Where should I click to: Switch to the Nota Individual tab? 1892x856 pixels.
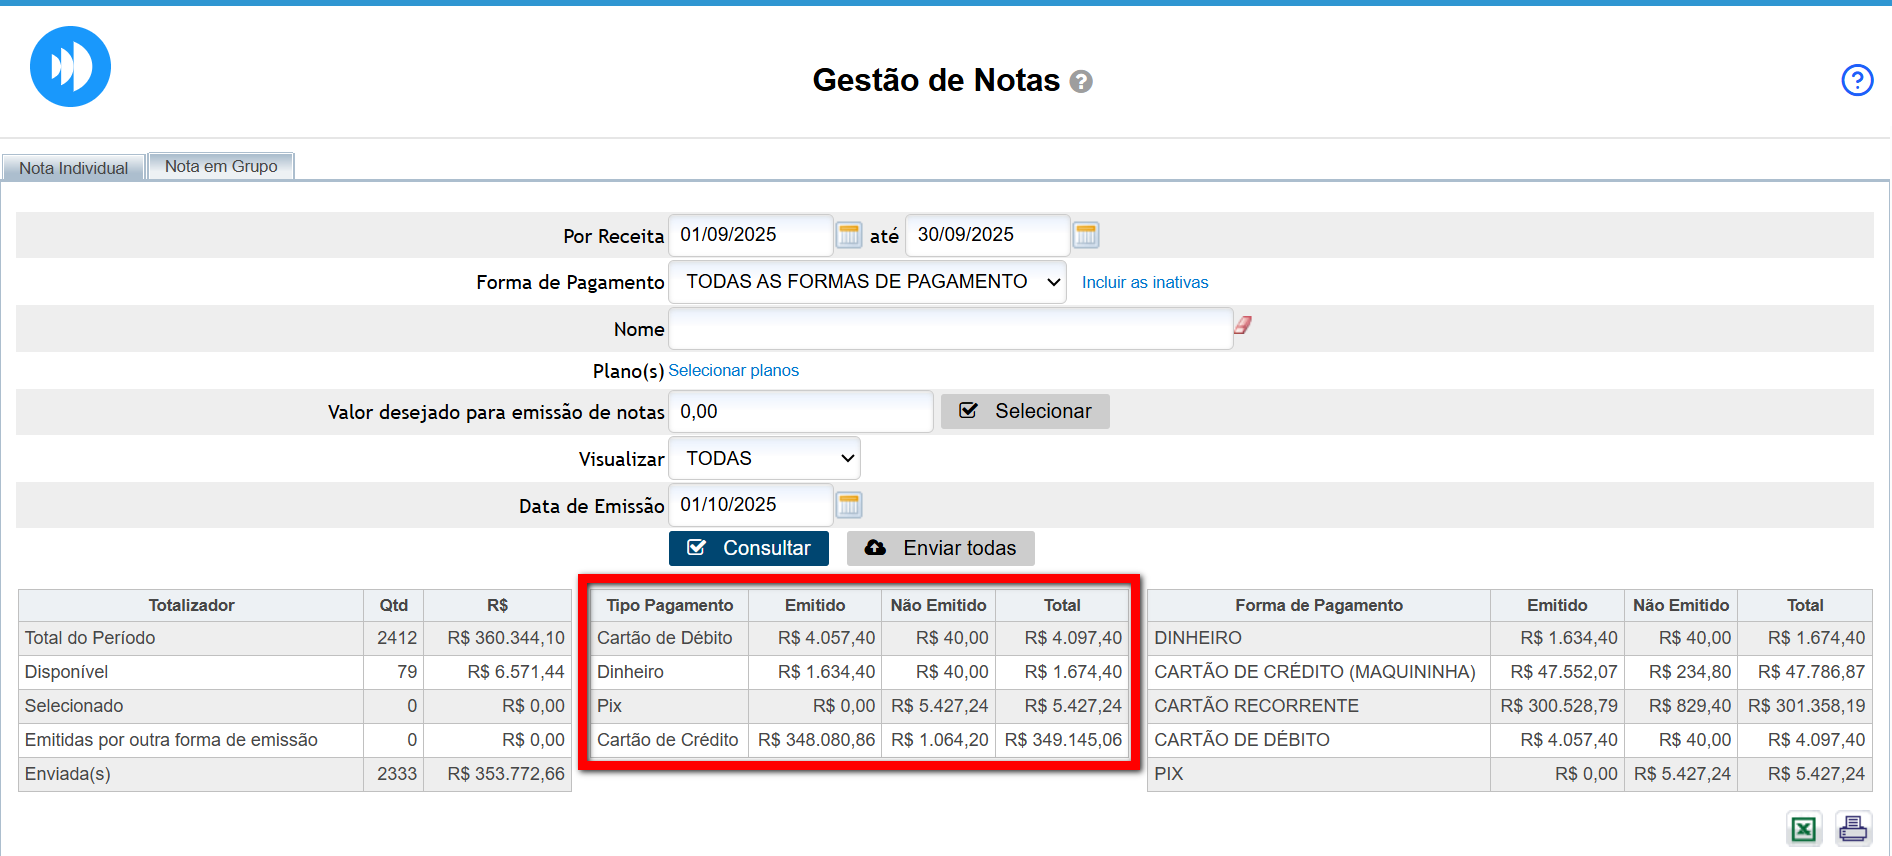tap(74, 168)
